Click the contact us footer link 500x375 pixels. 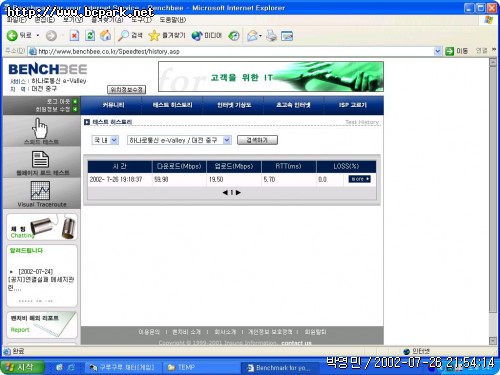coord(296,343)
